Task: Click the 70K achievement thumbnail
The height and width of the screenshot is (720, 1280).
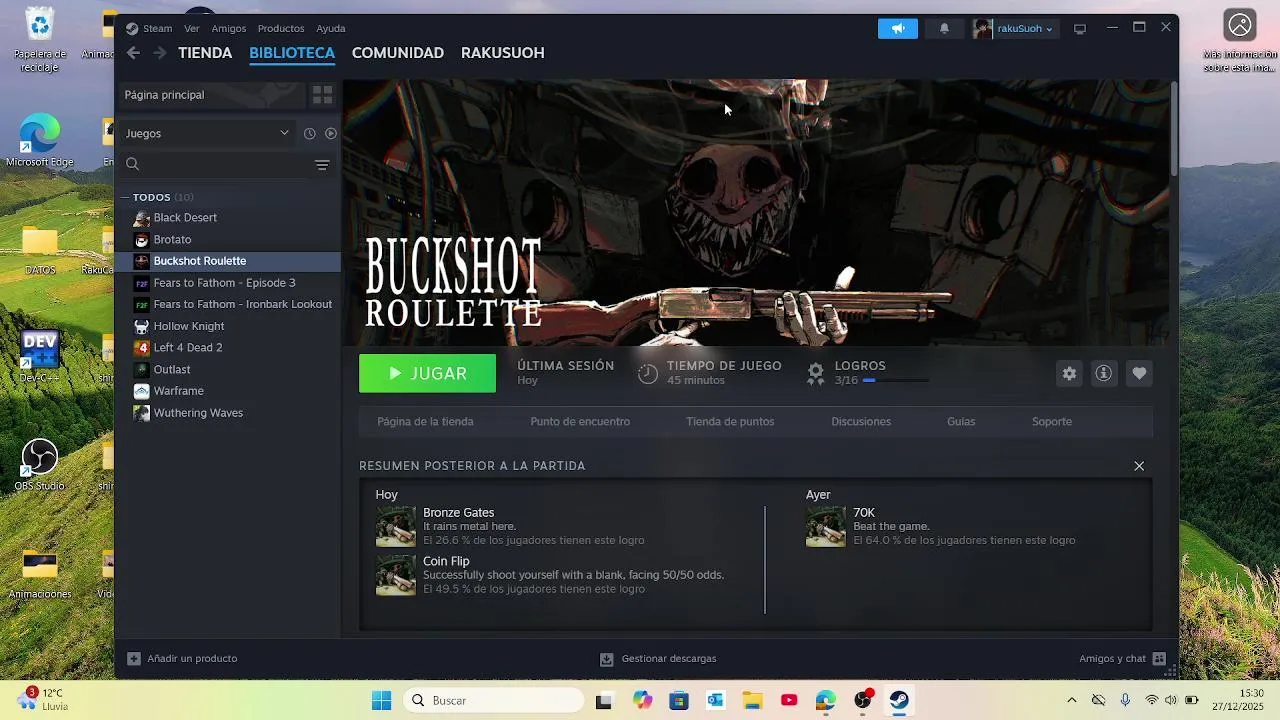Action: coord(826,527)
